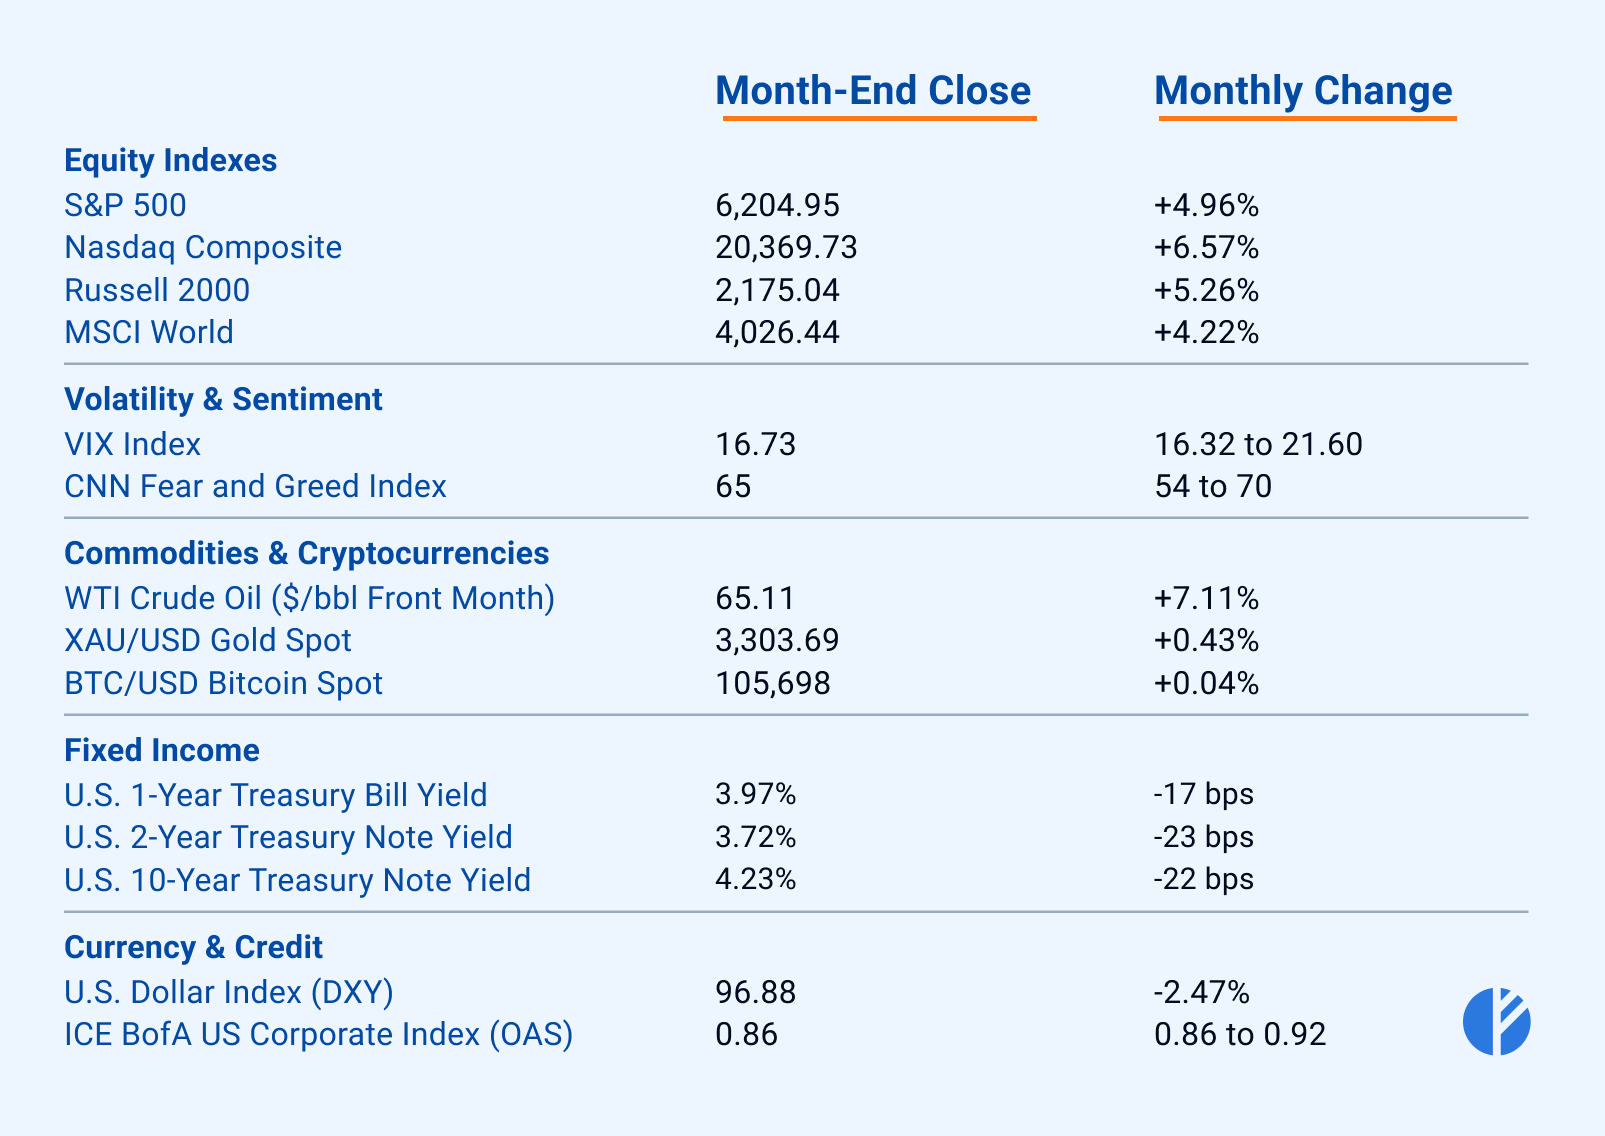Select the U.S. 10-Year Treasury Note Yield label
The image size is (1605, 1136).
click(x=297, y=880)
